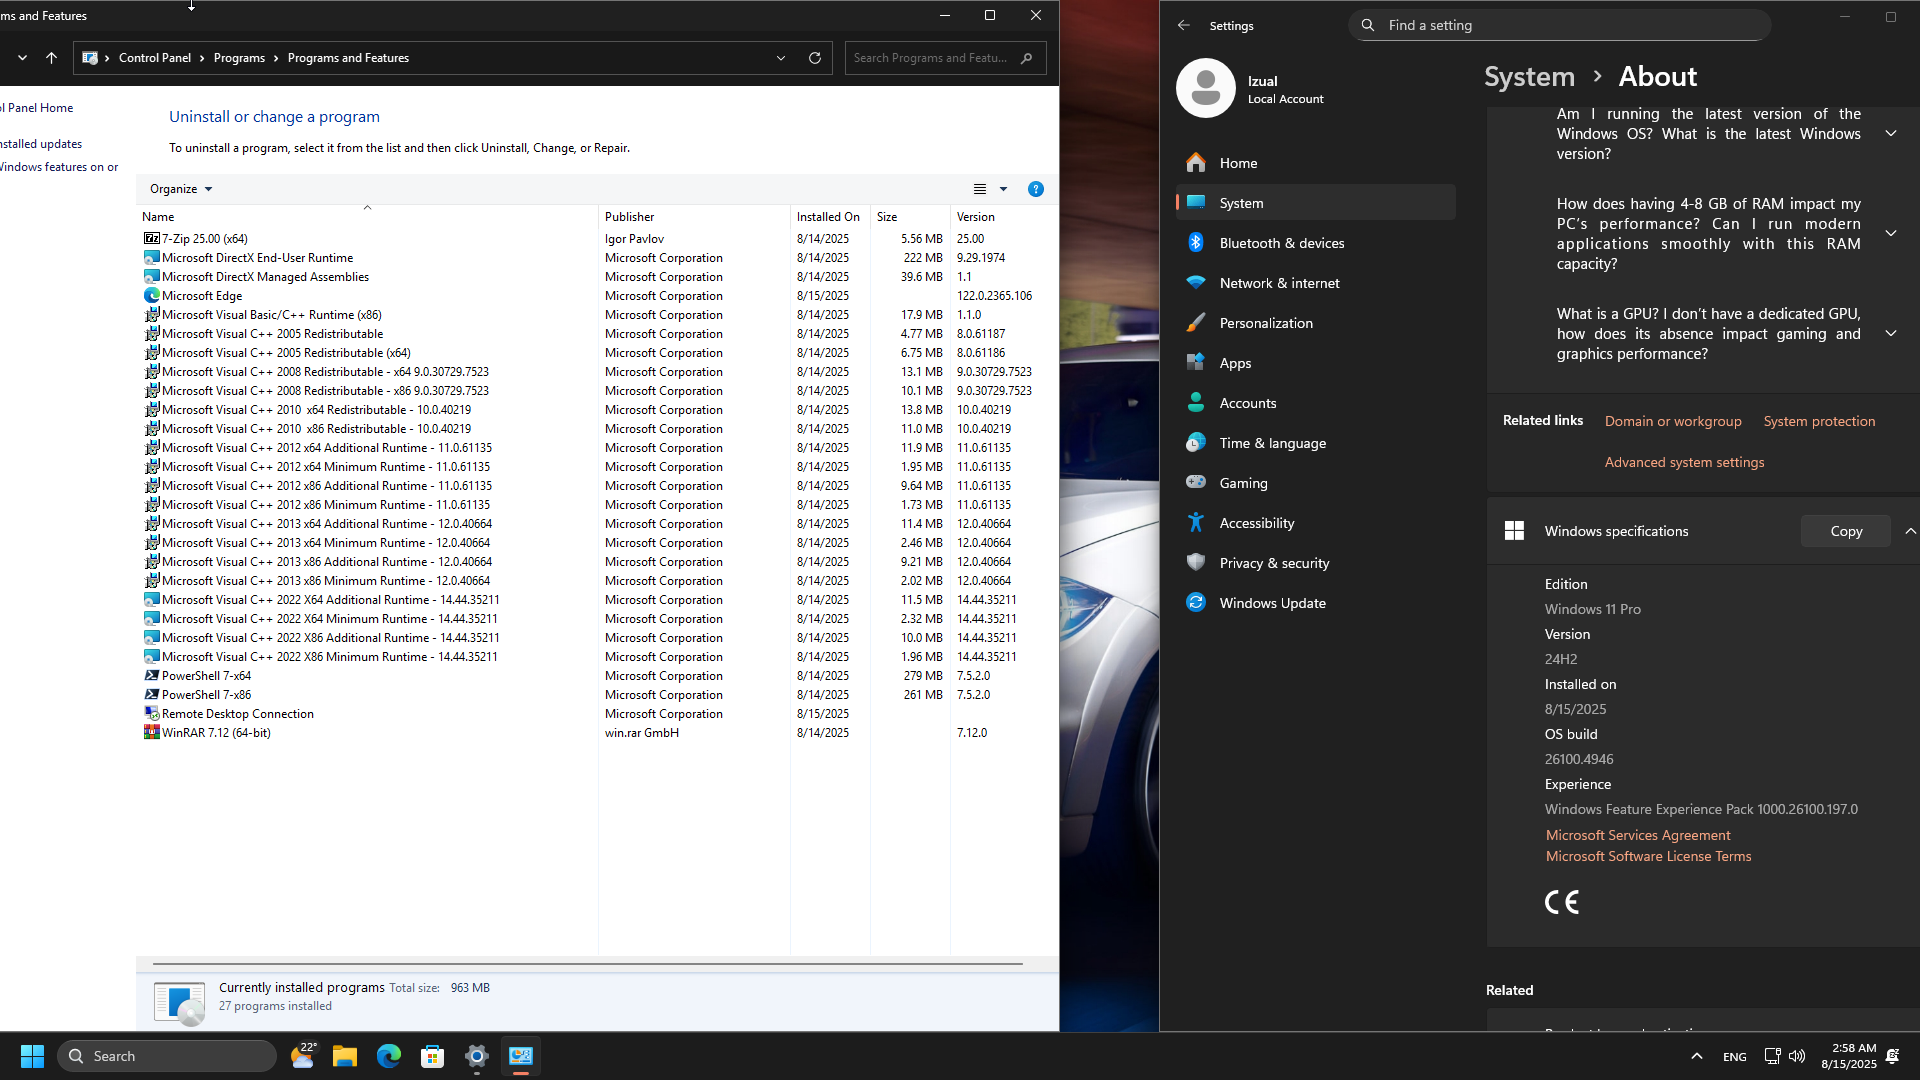Select Microsoft DirectX End-User Runtime row
1920x1080 pixels.
click(596, 258)
